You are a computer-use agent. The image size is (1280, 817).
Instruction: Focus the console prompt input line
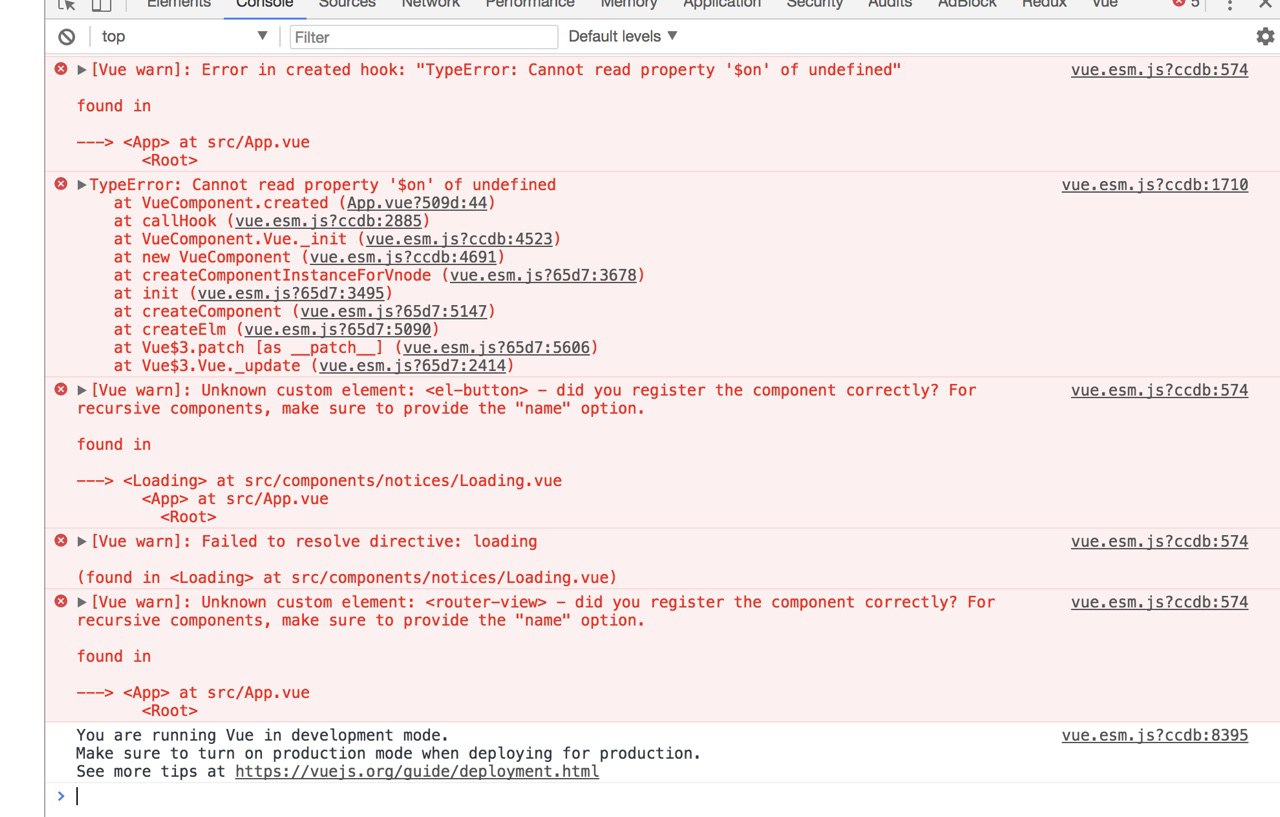[600, 797]
